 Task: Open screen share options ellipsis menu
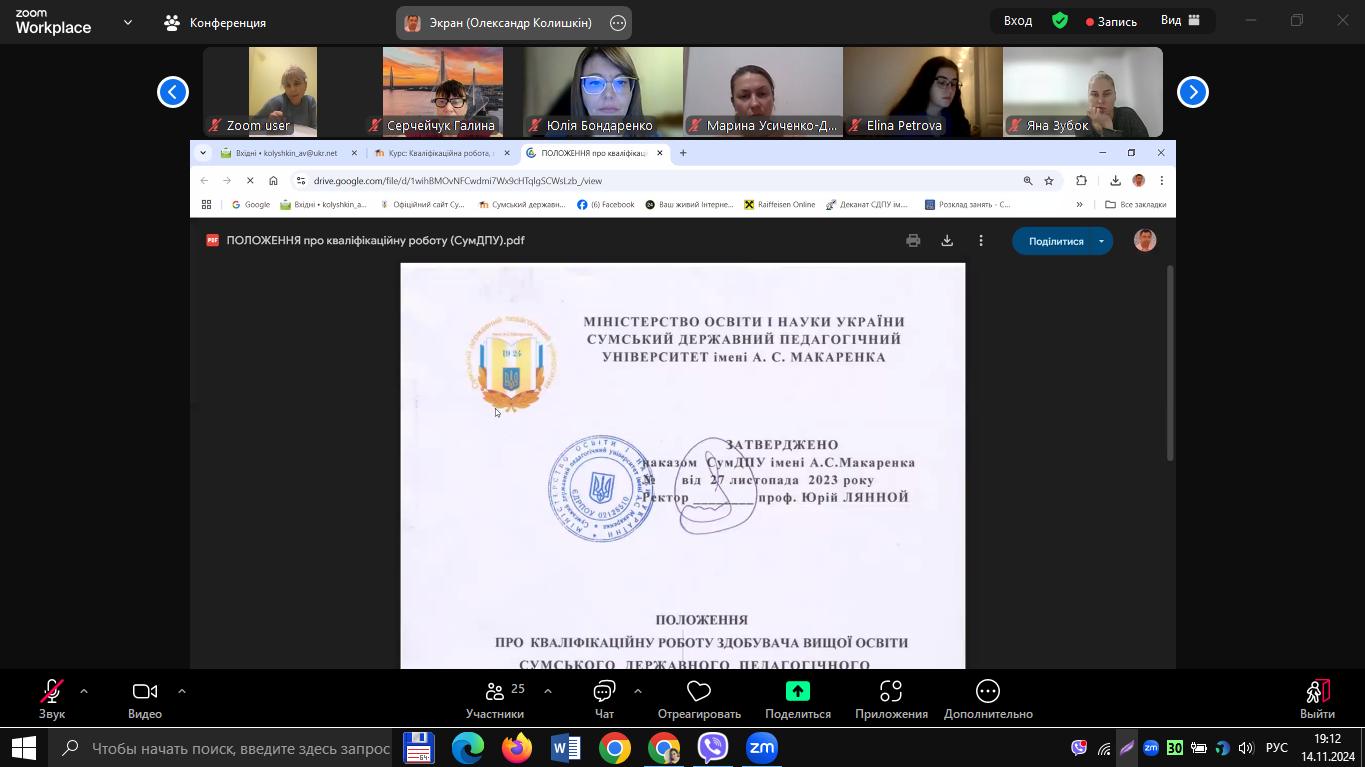click(618, 23)
